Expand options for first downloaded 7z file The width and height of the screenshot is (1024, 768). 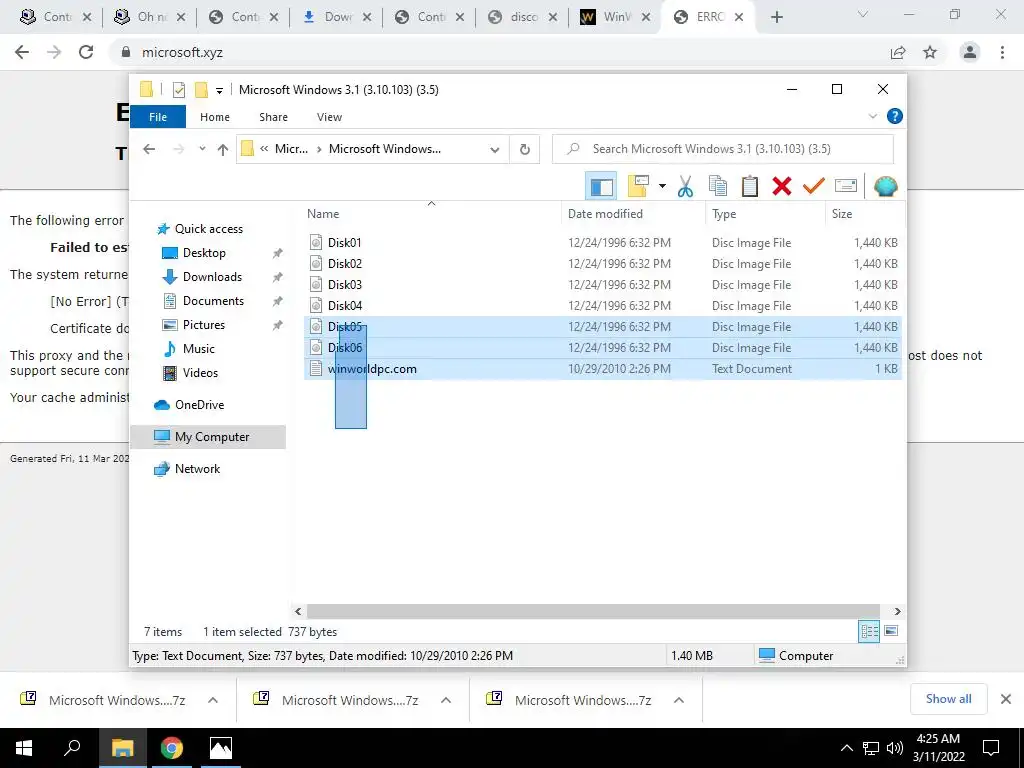213,700
